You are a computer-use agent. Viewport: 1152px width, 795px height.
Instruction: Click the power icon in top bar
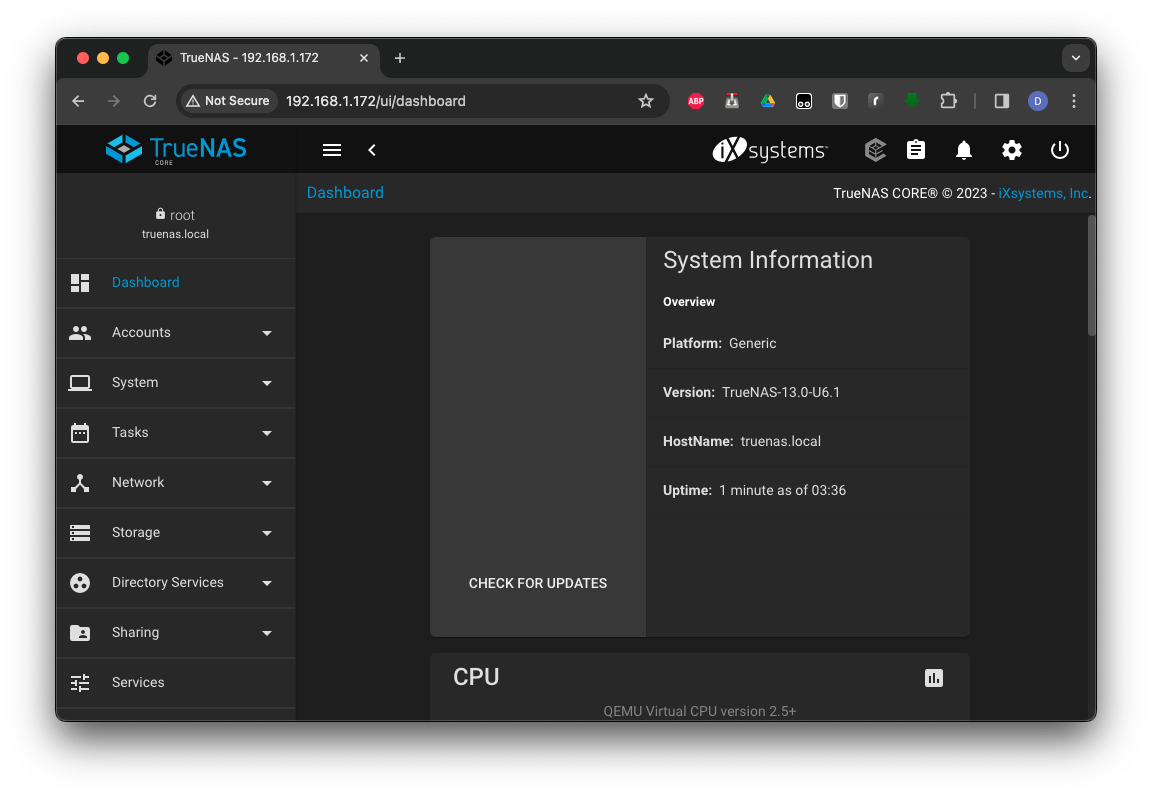point(1060,150)
